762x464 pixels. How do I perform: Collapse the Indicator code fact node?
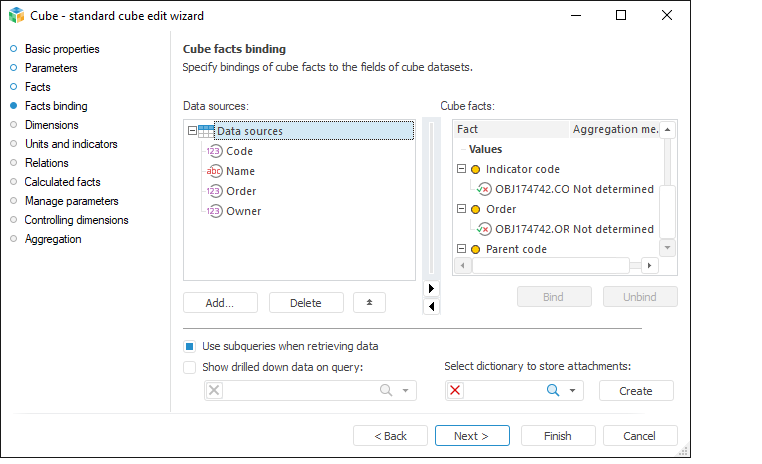461,169
